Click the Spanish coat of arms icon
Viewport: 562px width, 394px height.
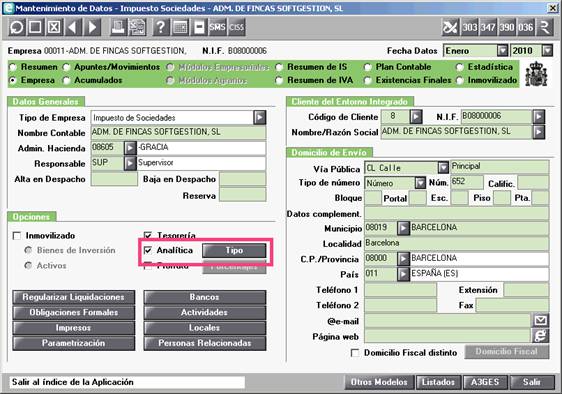[536, 74]
